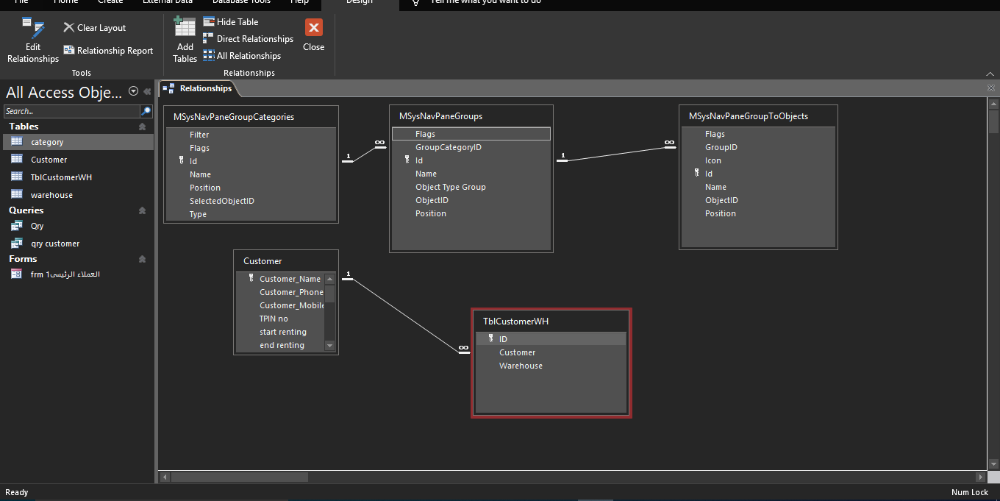Collapse the Forms group
1000x501 pixels.
(x=142, y=259)
